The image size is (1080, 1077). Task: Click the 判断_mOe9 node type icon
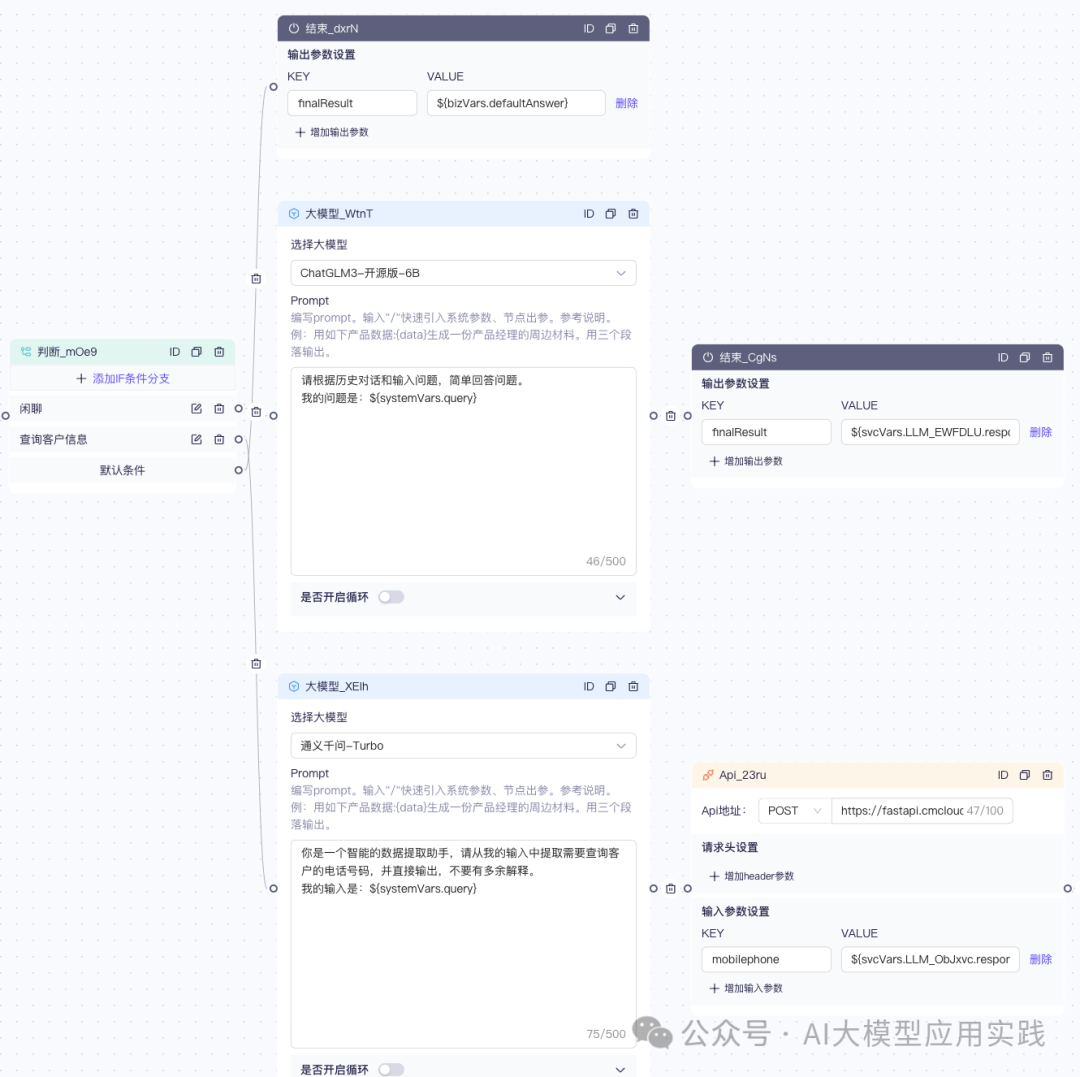[25, 351]
